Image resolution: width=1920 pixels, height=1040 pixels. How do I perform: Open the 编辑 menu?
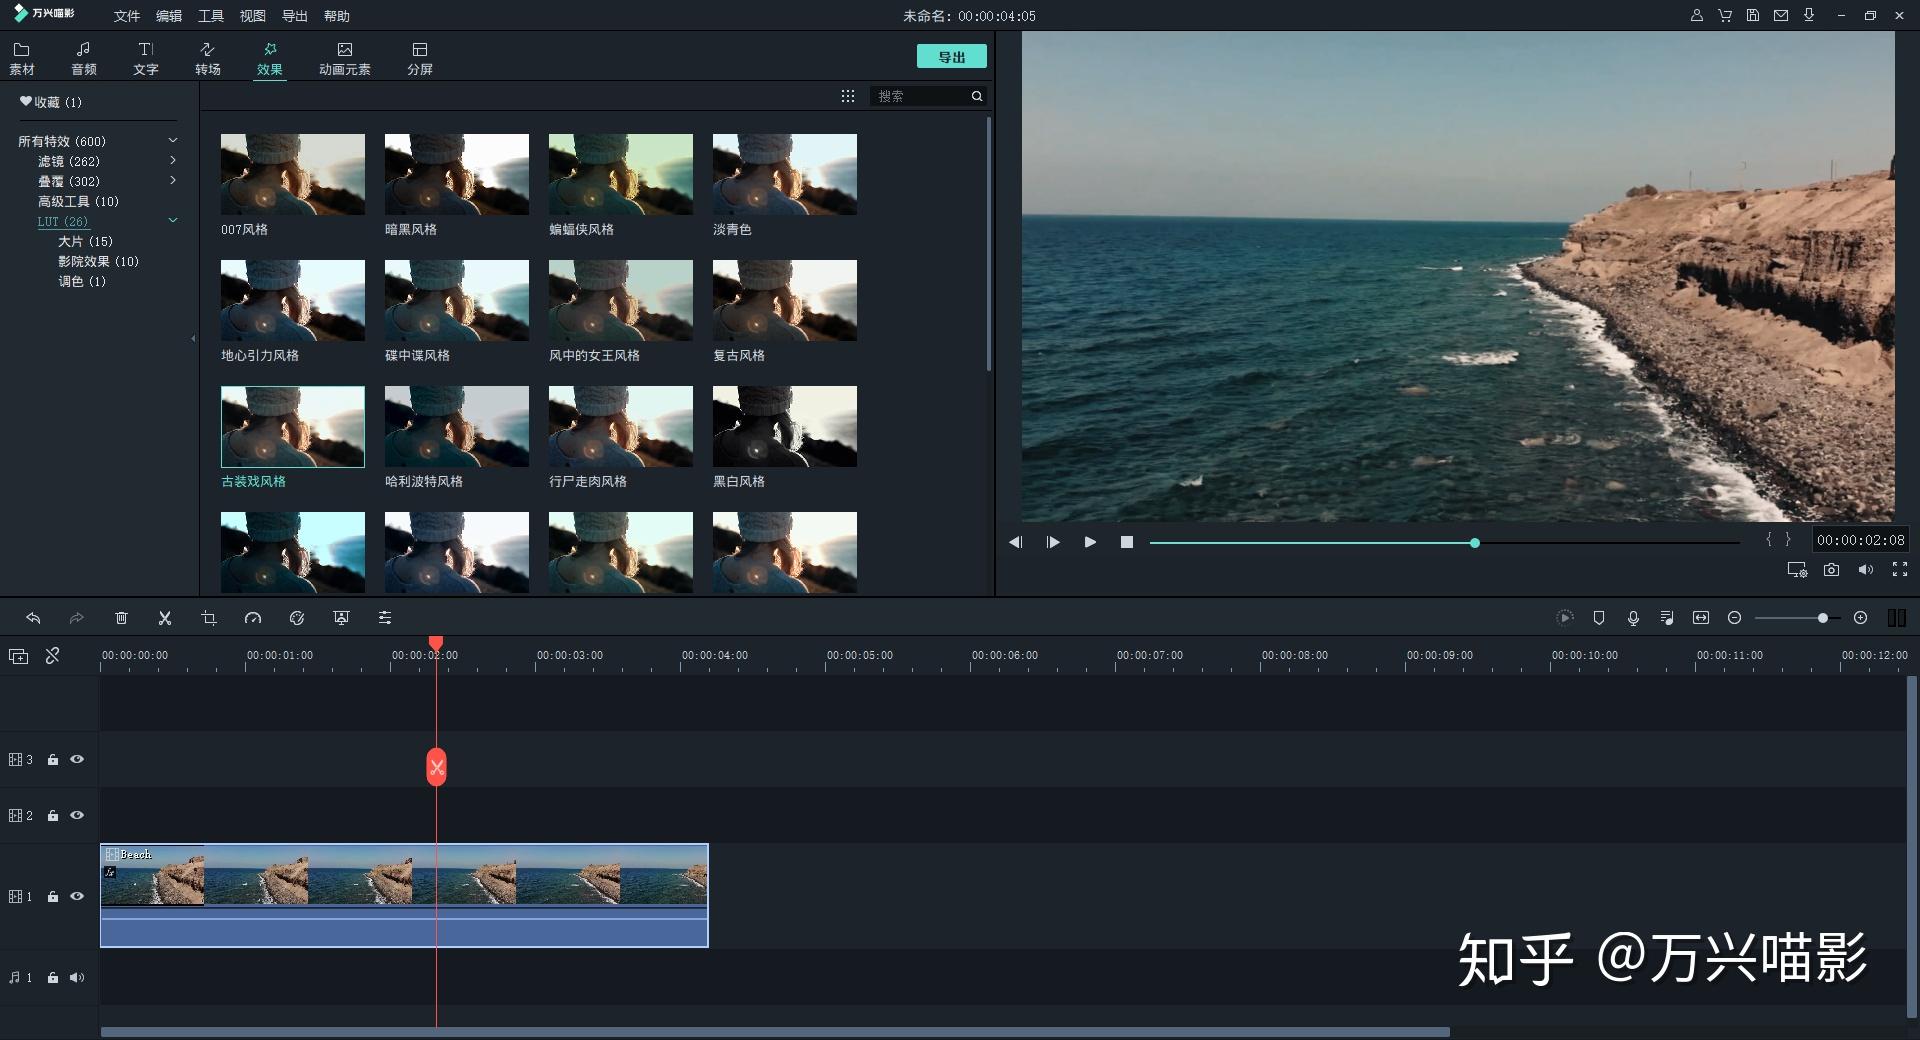pyautogui.click(x=169, y=16)
